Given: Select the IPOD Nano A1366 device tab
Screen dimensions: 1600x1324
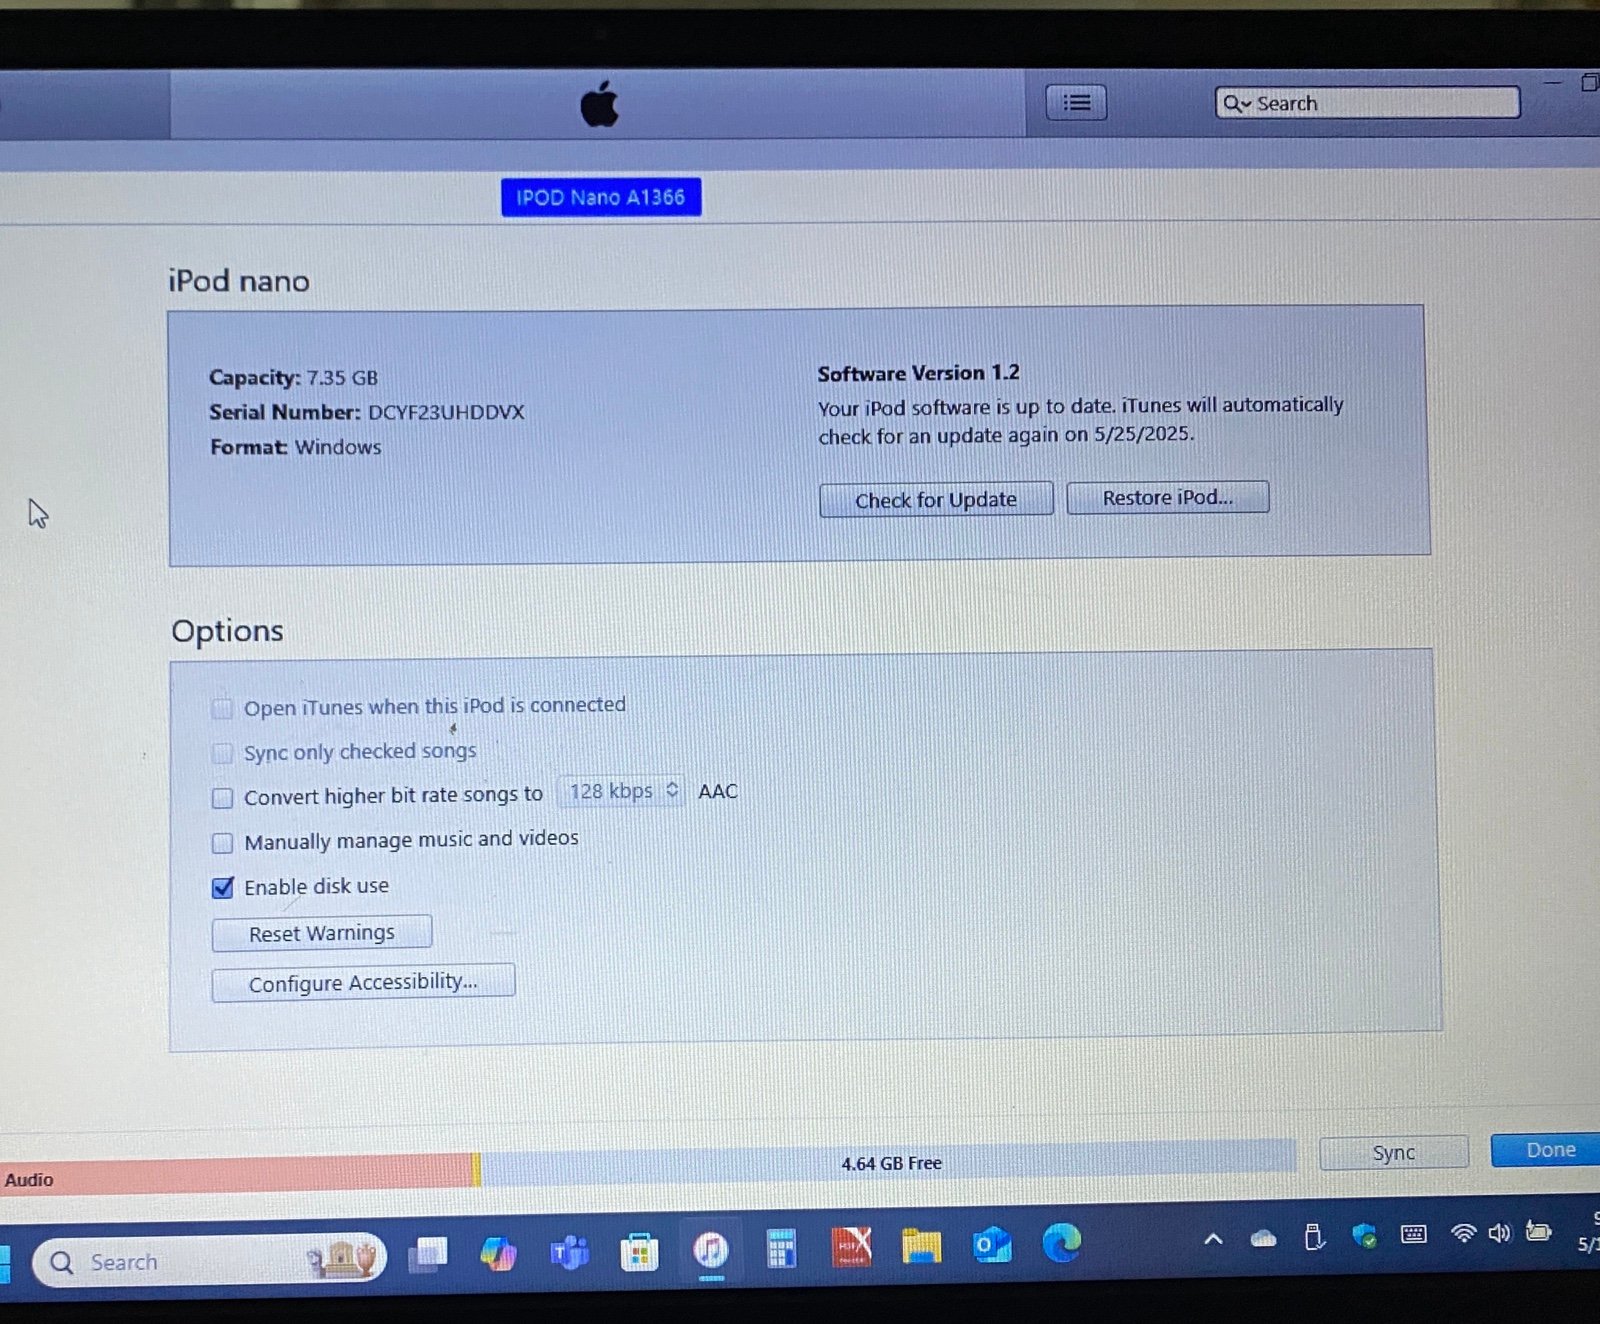Looking at the screenshot, I should click(x=601, y=197).
